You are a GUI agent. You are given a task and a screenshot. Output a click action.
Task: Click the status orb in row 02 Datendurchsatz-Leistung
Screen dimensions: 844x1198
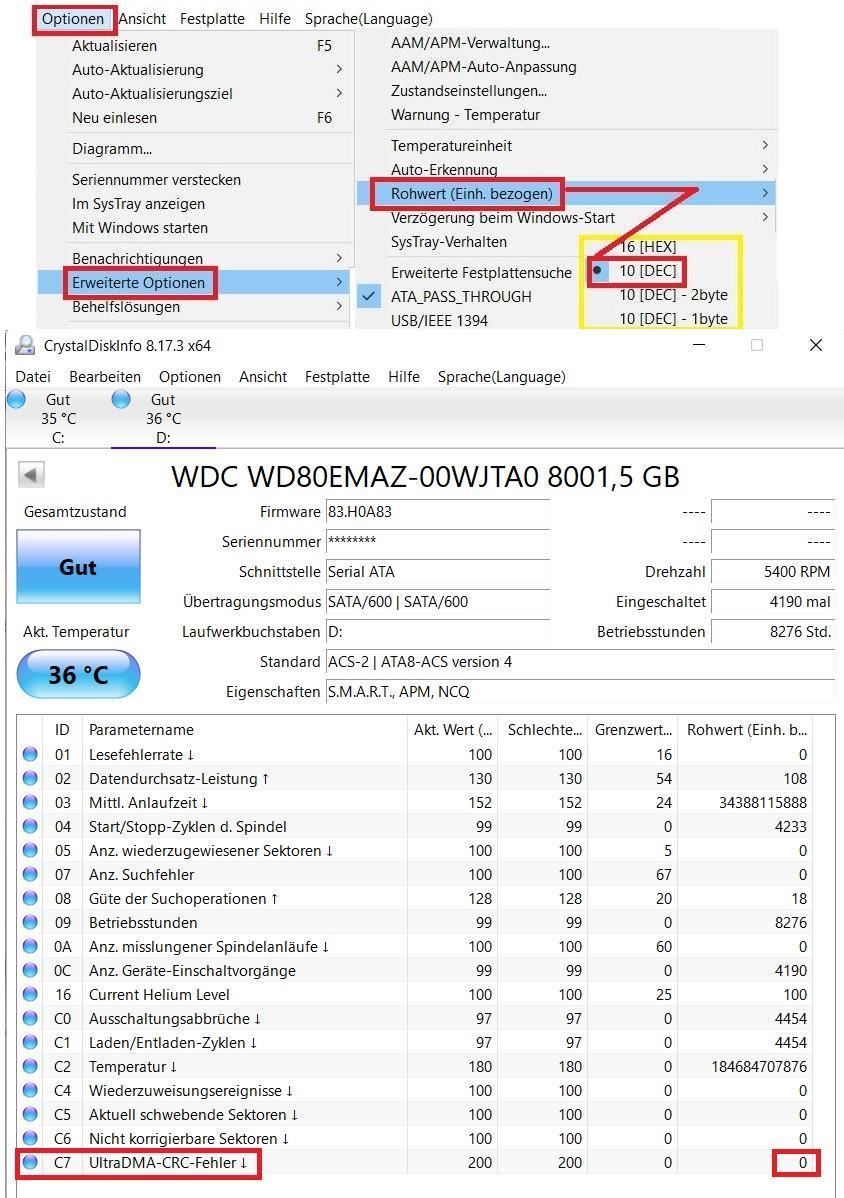point(30,778)
